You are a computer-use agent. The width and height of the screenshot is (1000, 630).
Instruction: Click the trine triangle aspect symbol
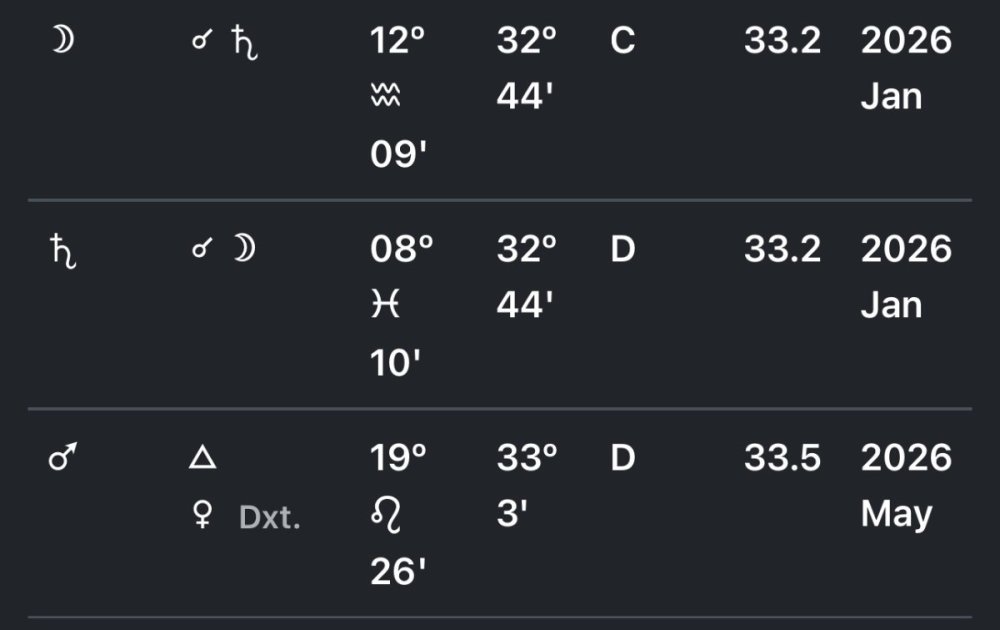202,458
